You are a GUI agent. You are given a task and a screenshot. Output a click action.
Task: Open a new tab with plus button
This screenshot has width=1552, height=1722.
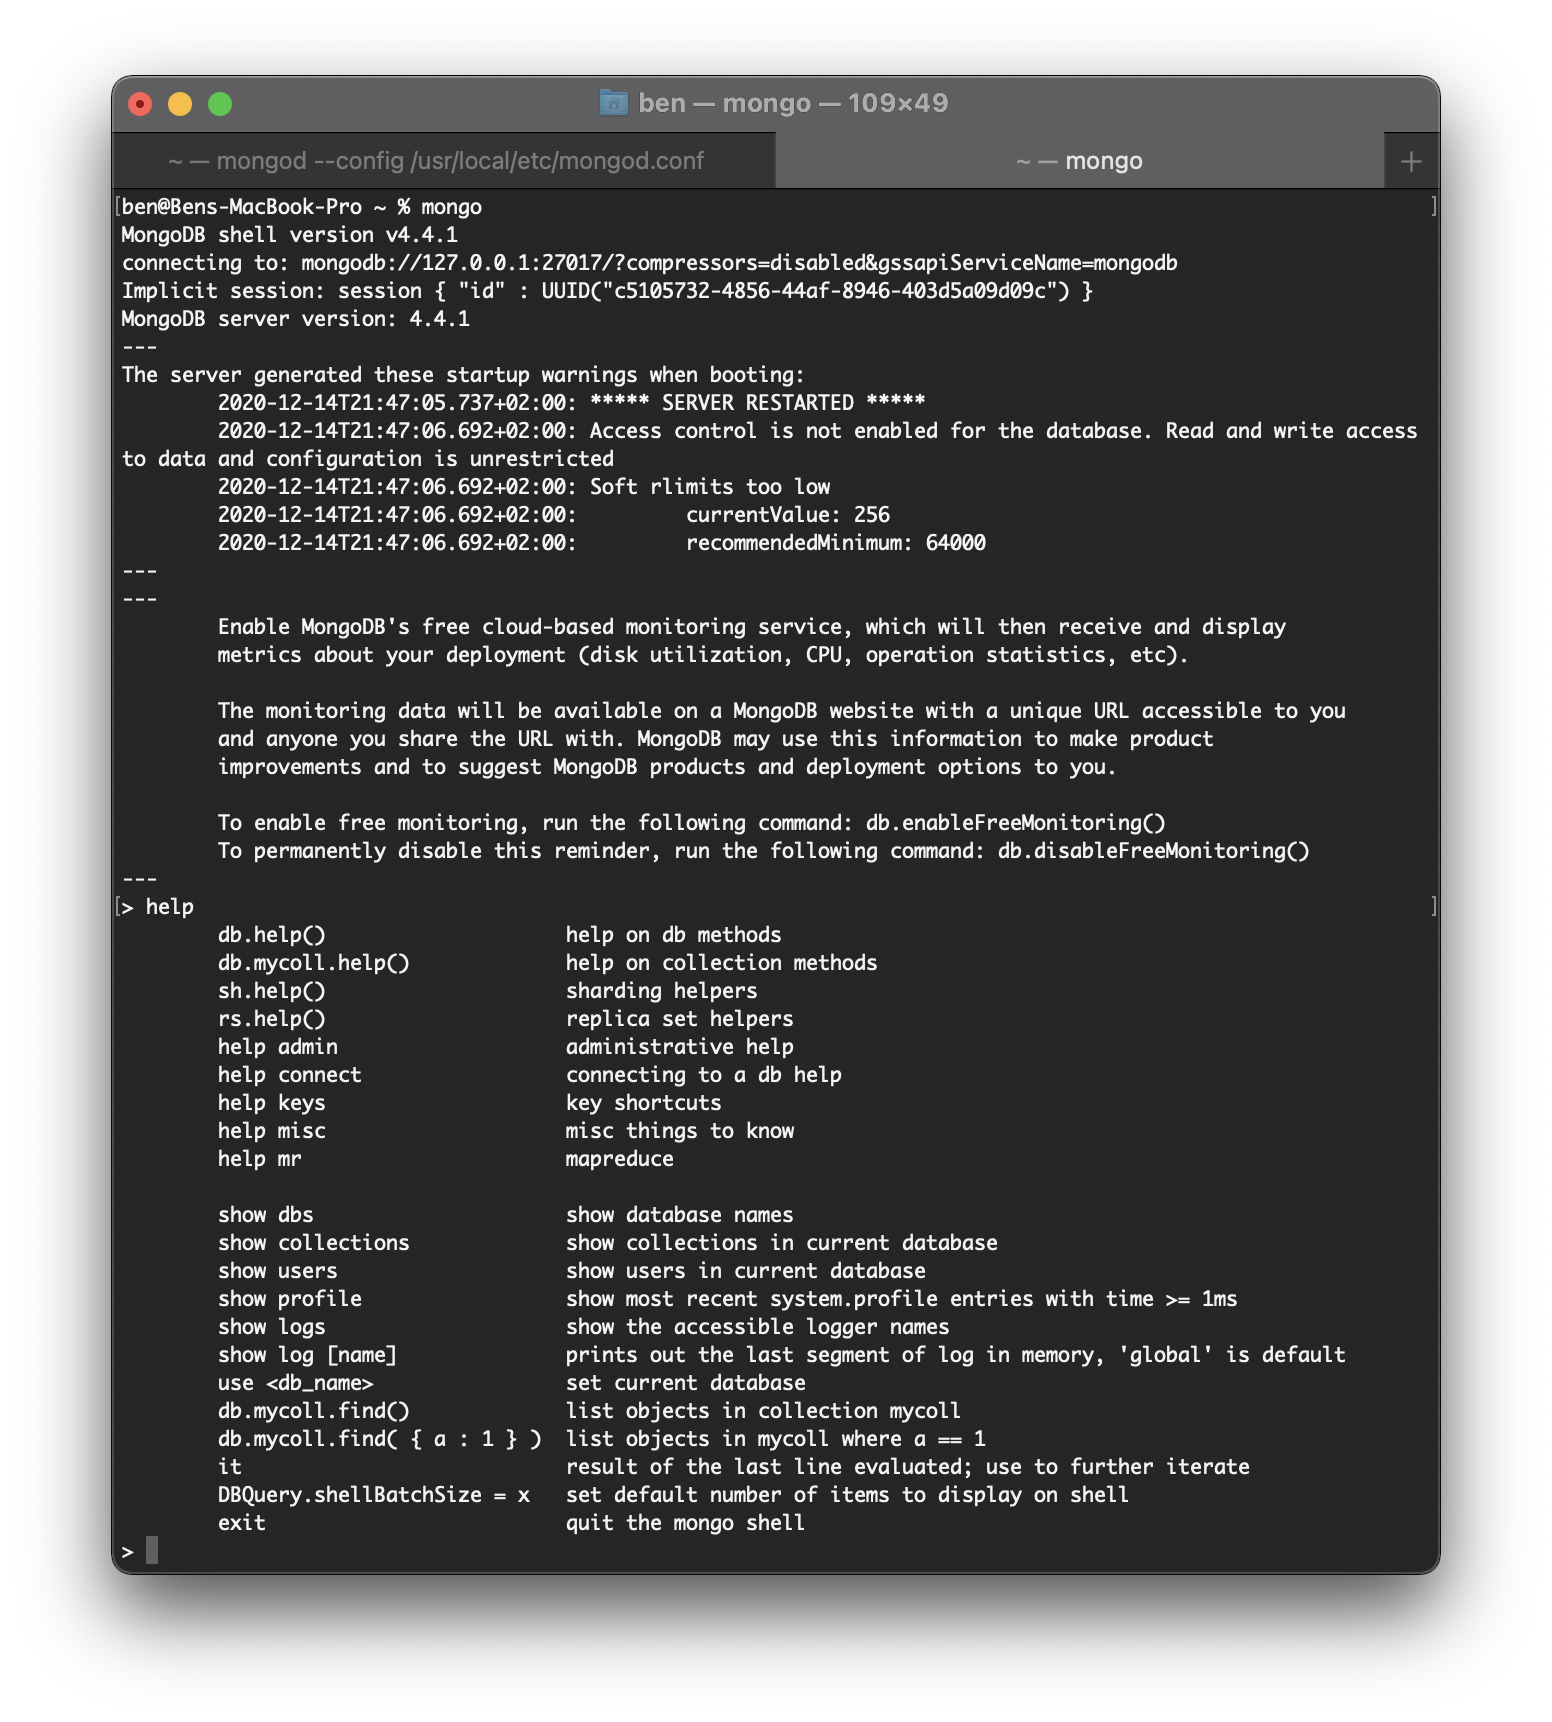[x=1411, y=161]
